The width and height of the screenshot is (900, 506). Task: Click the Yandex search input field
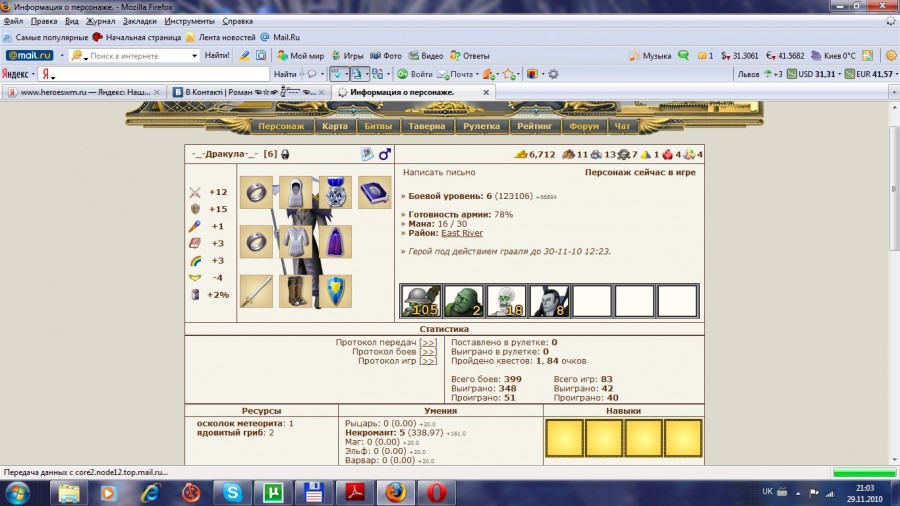click(x=153, y=74)
